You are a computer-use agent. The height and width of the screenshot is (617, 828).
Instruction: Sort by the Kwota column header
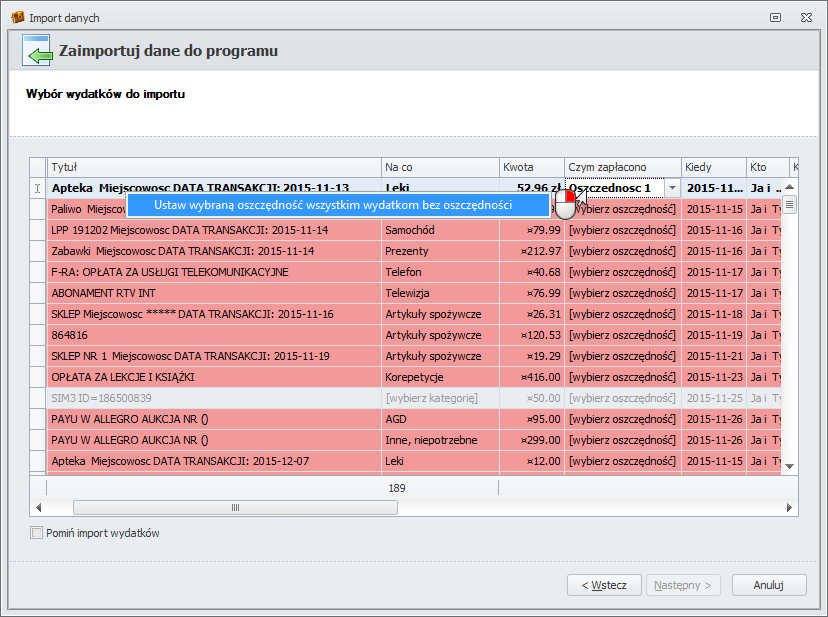point(531,167)
